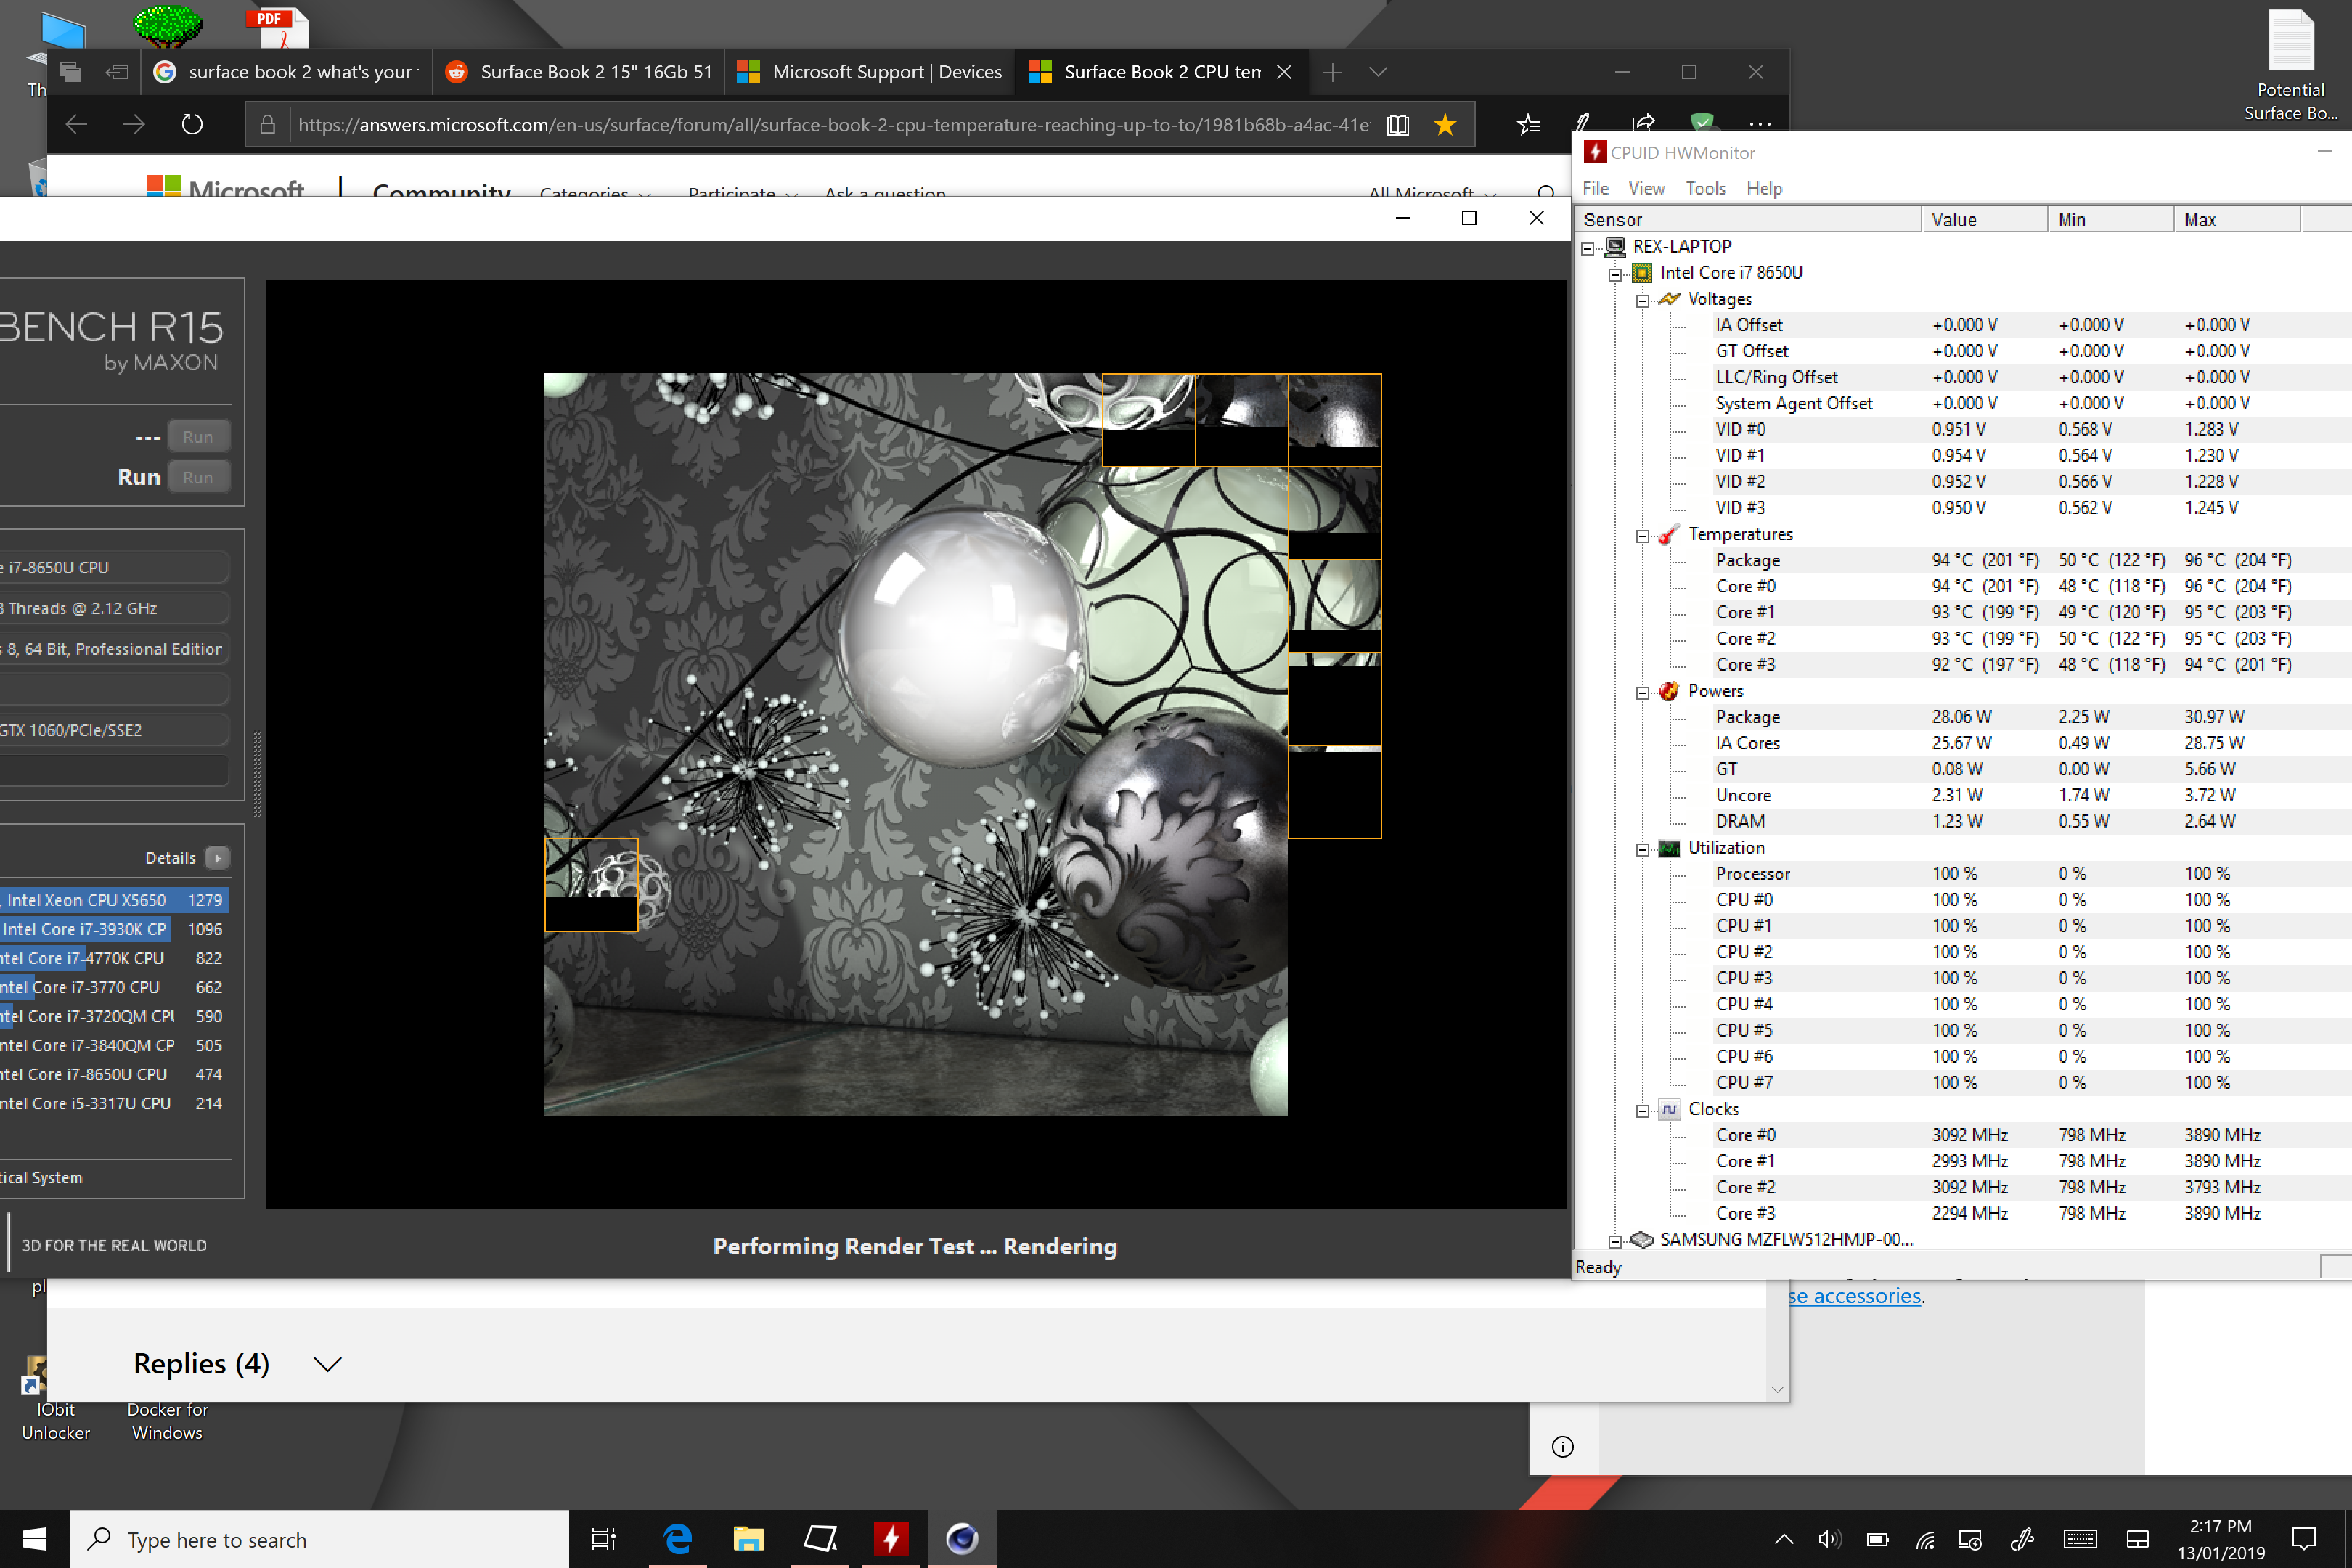Refresh the page in the Edge toolbar
Viewport: 2352px width, 1568px height.
pyautogui.click(x=192, y=125)
